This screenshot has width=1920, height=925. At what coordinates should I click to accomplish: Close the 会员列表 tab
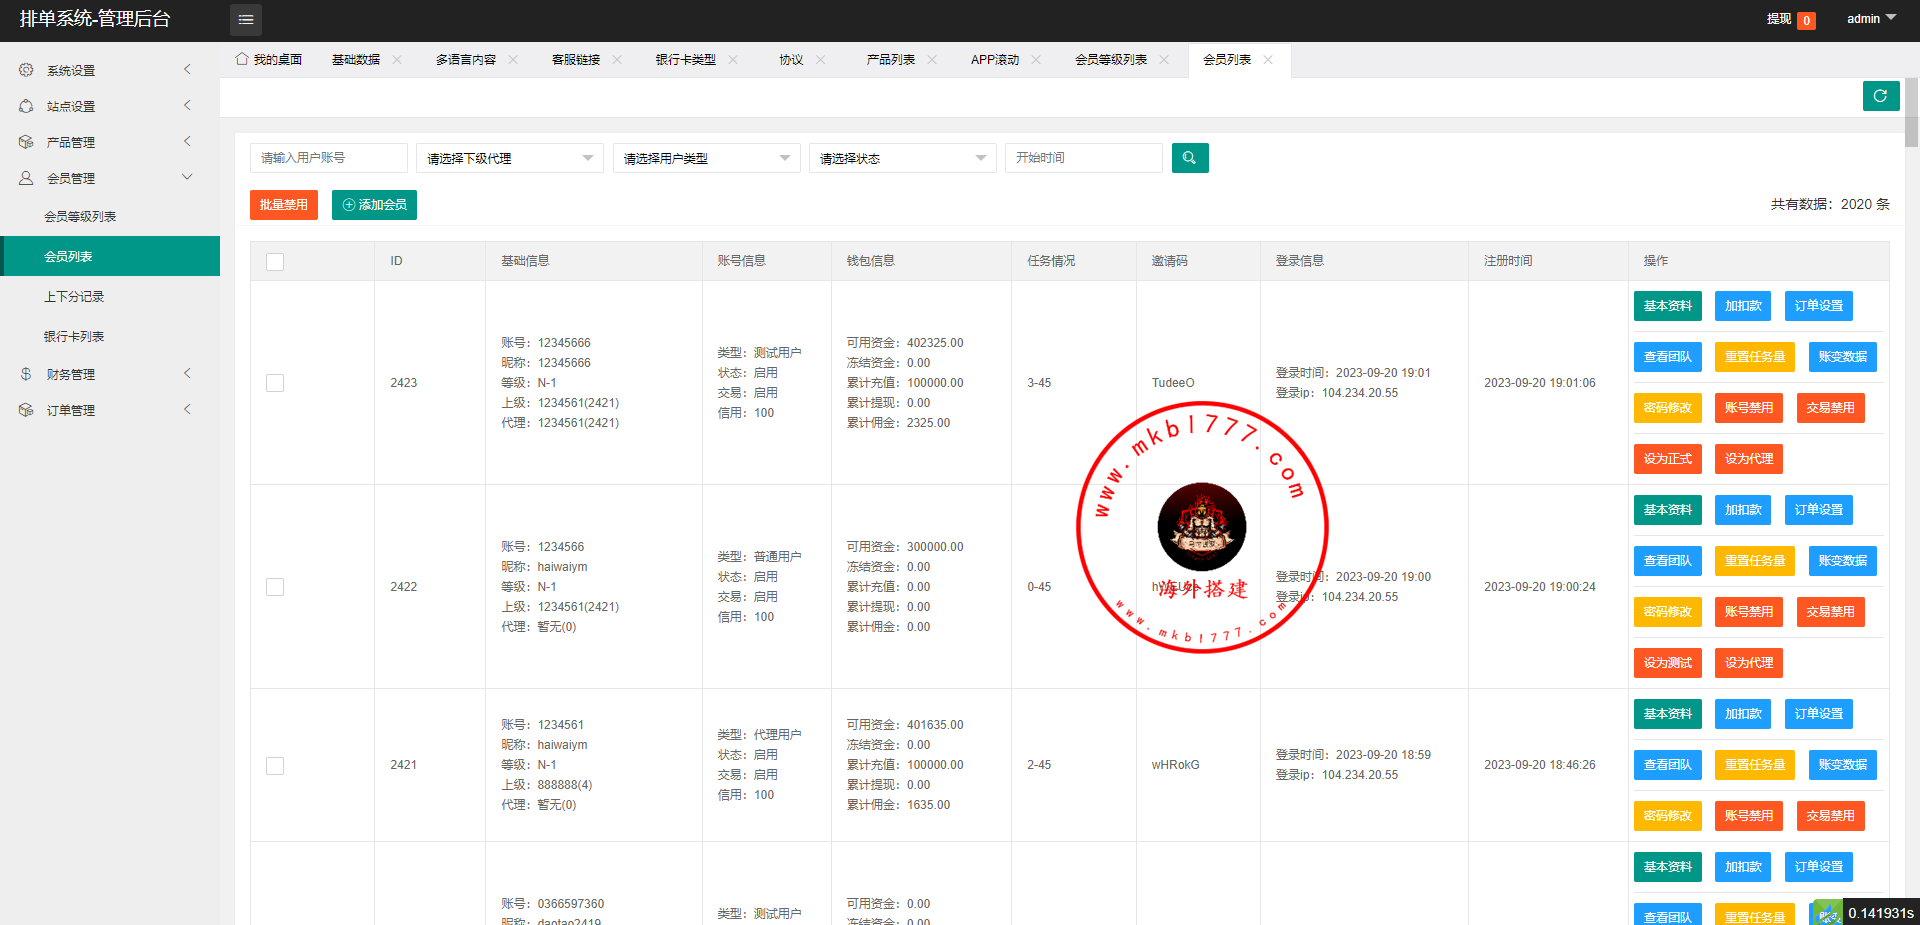coord(1268,60)
